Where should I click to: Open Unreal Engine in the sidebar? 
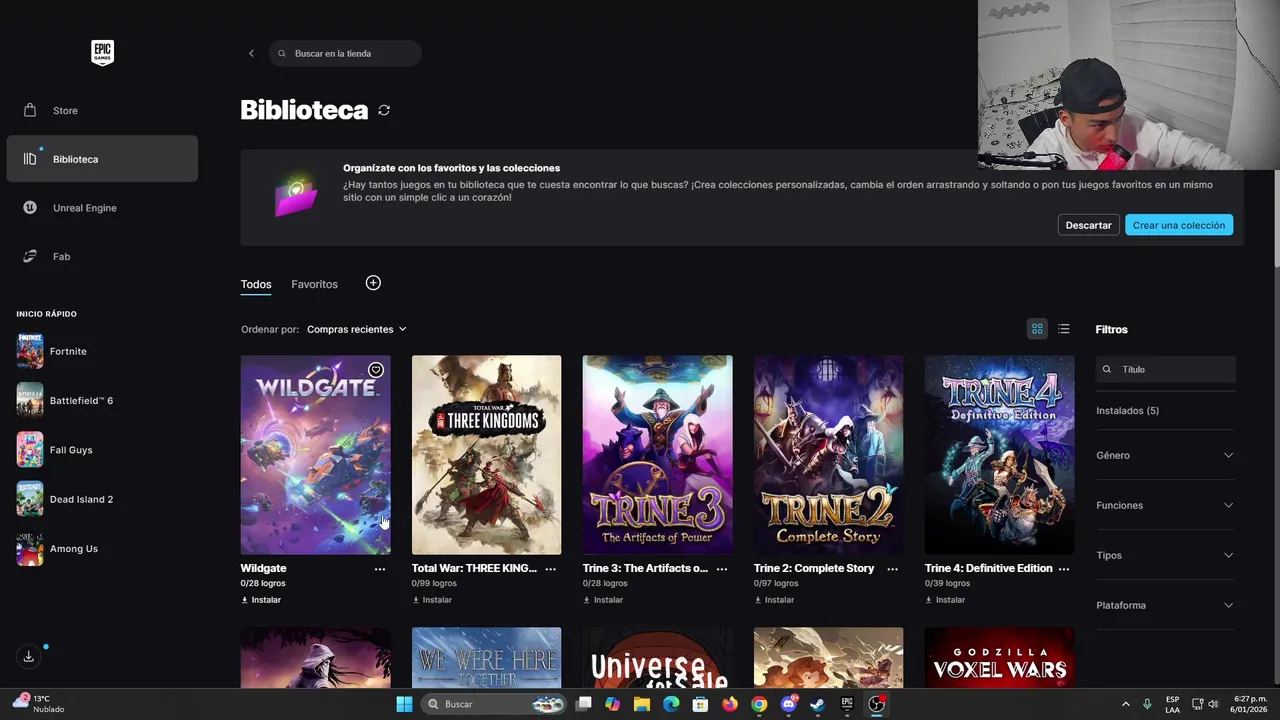(x=85, y=208)
